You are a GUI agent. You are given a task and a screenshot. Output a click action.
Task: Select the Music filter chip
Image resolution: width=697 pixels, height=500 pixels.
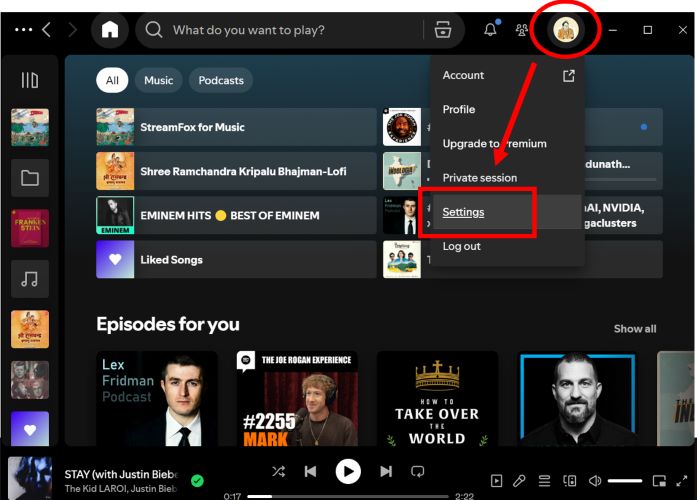(x=159, y=80)
